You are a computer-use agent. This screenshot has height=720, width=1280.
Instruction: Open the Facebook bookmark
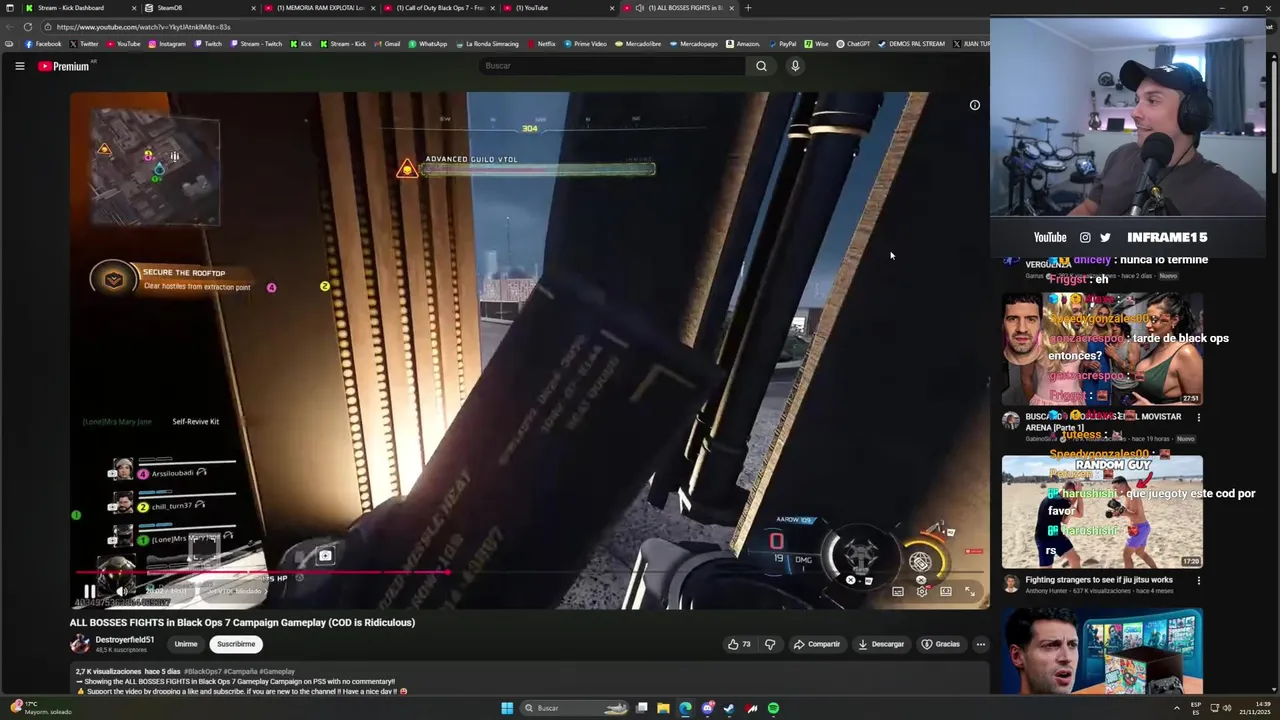[x=43, y=44]
